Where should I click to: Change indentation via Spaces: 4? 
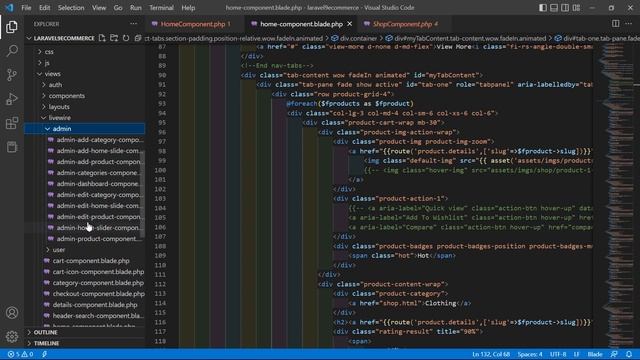(x=530, y=354)
